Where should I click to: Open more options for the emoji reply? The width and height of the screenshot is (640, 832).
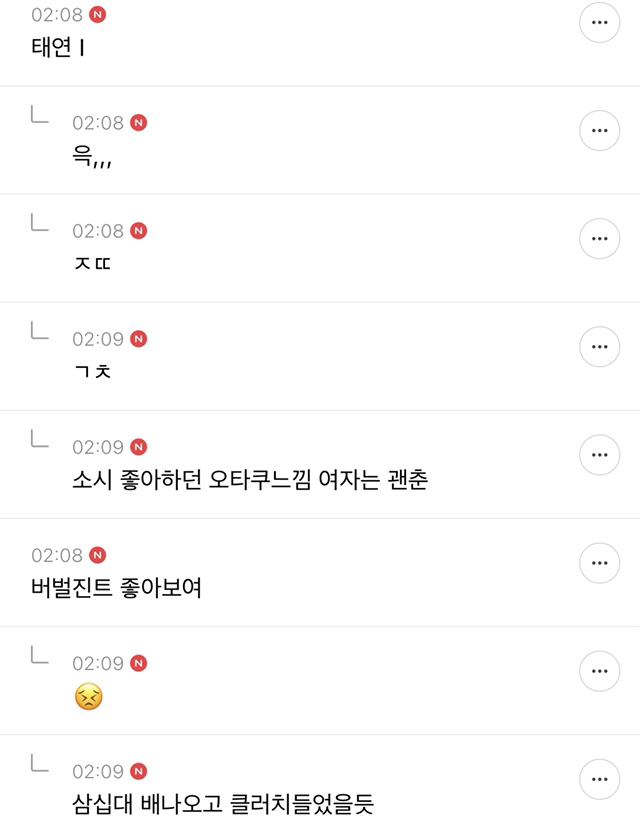click(599, 671)
